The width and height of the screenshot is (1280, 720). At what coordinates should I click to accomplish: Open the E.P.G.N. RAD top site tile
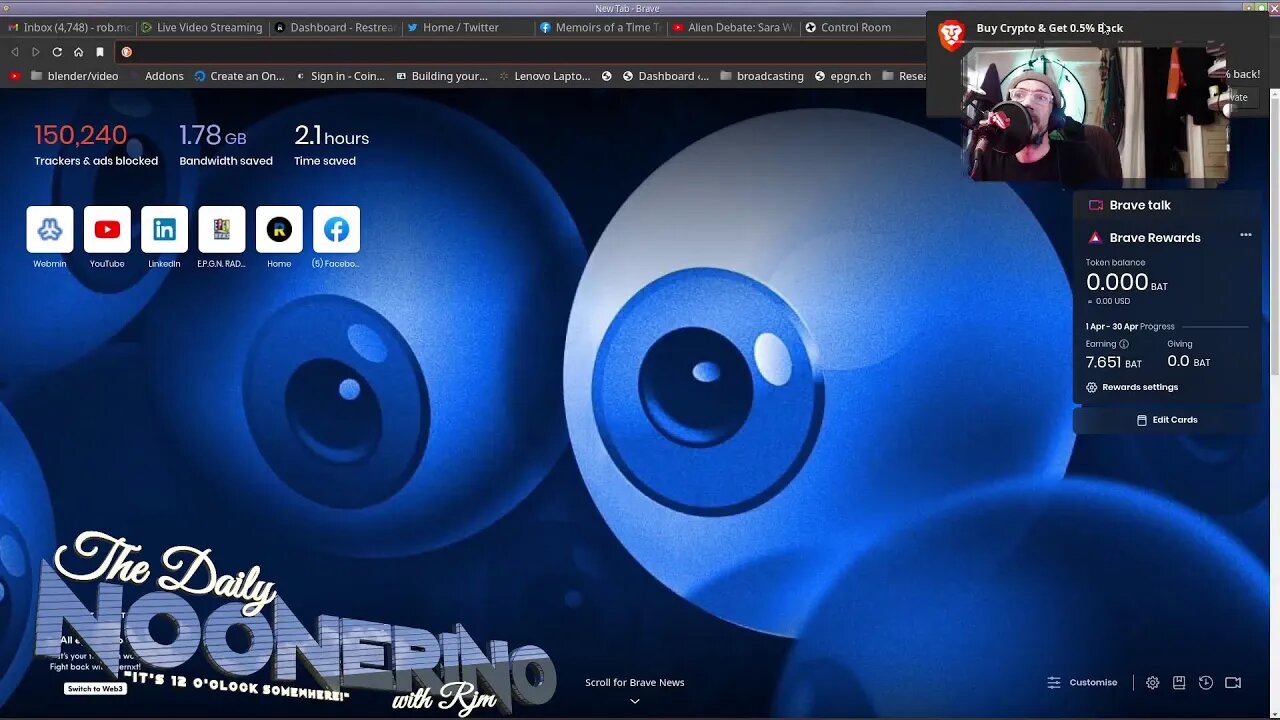click(222, 230)
